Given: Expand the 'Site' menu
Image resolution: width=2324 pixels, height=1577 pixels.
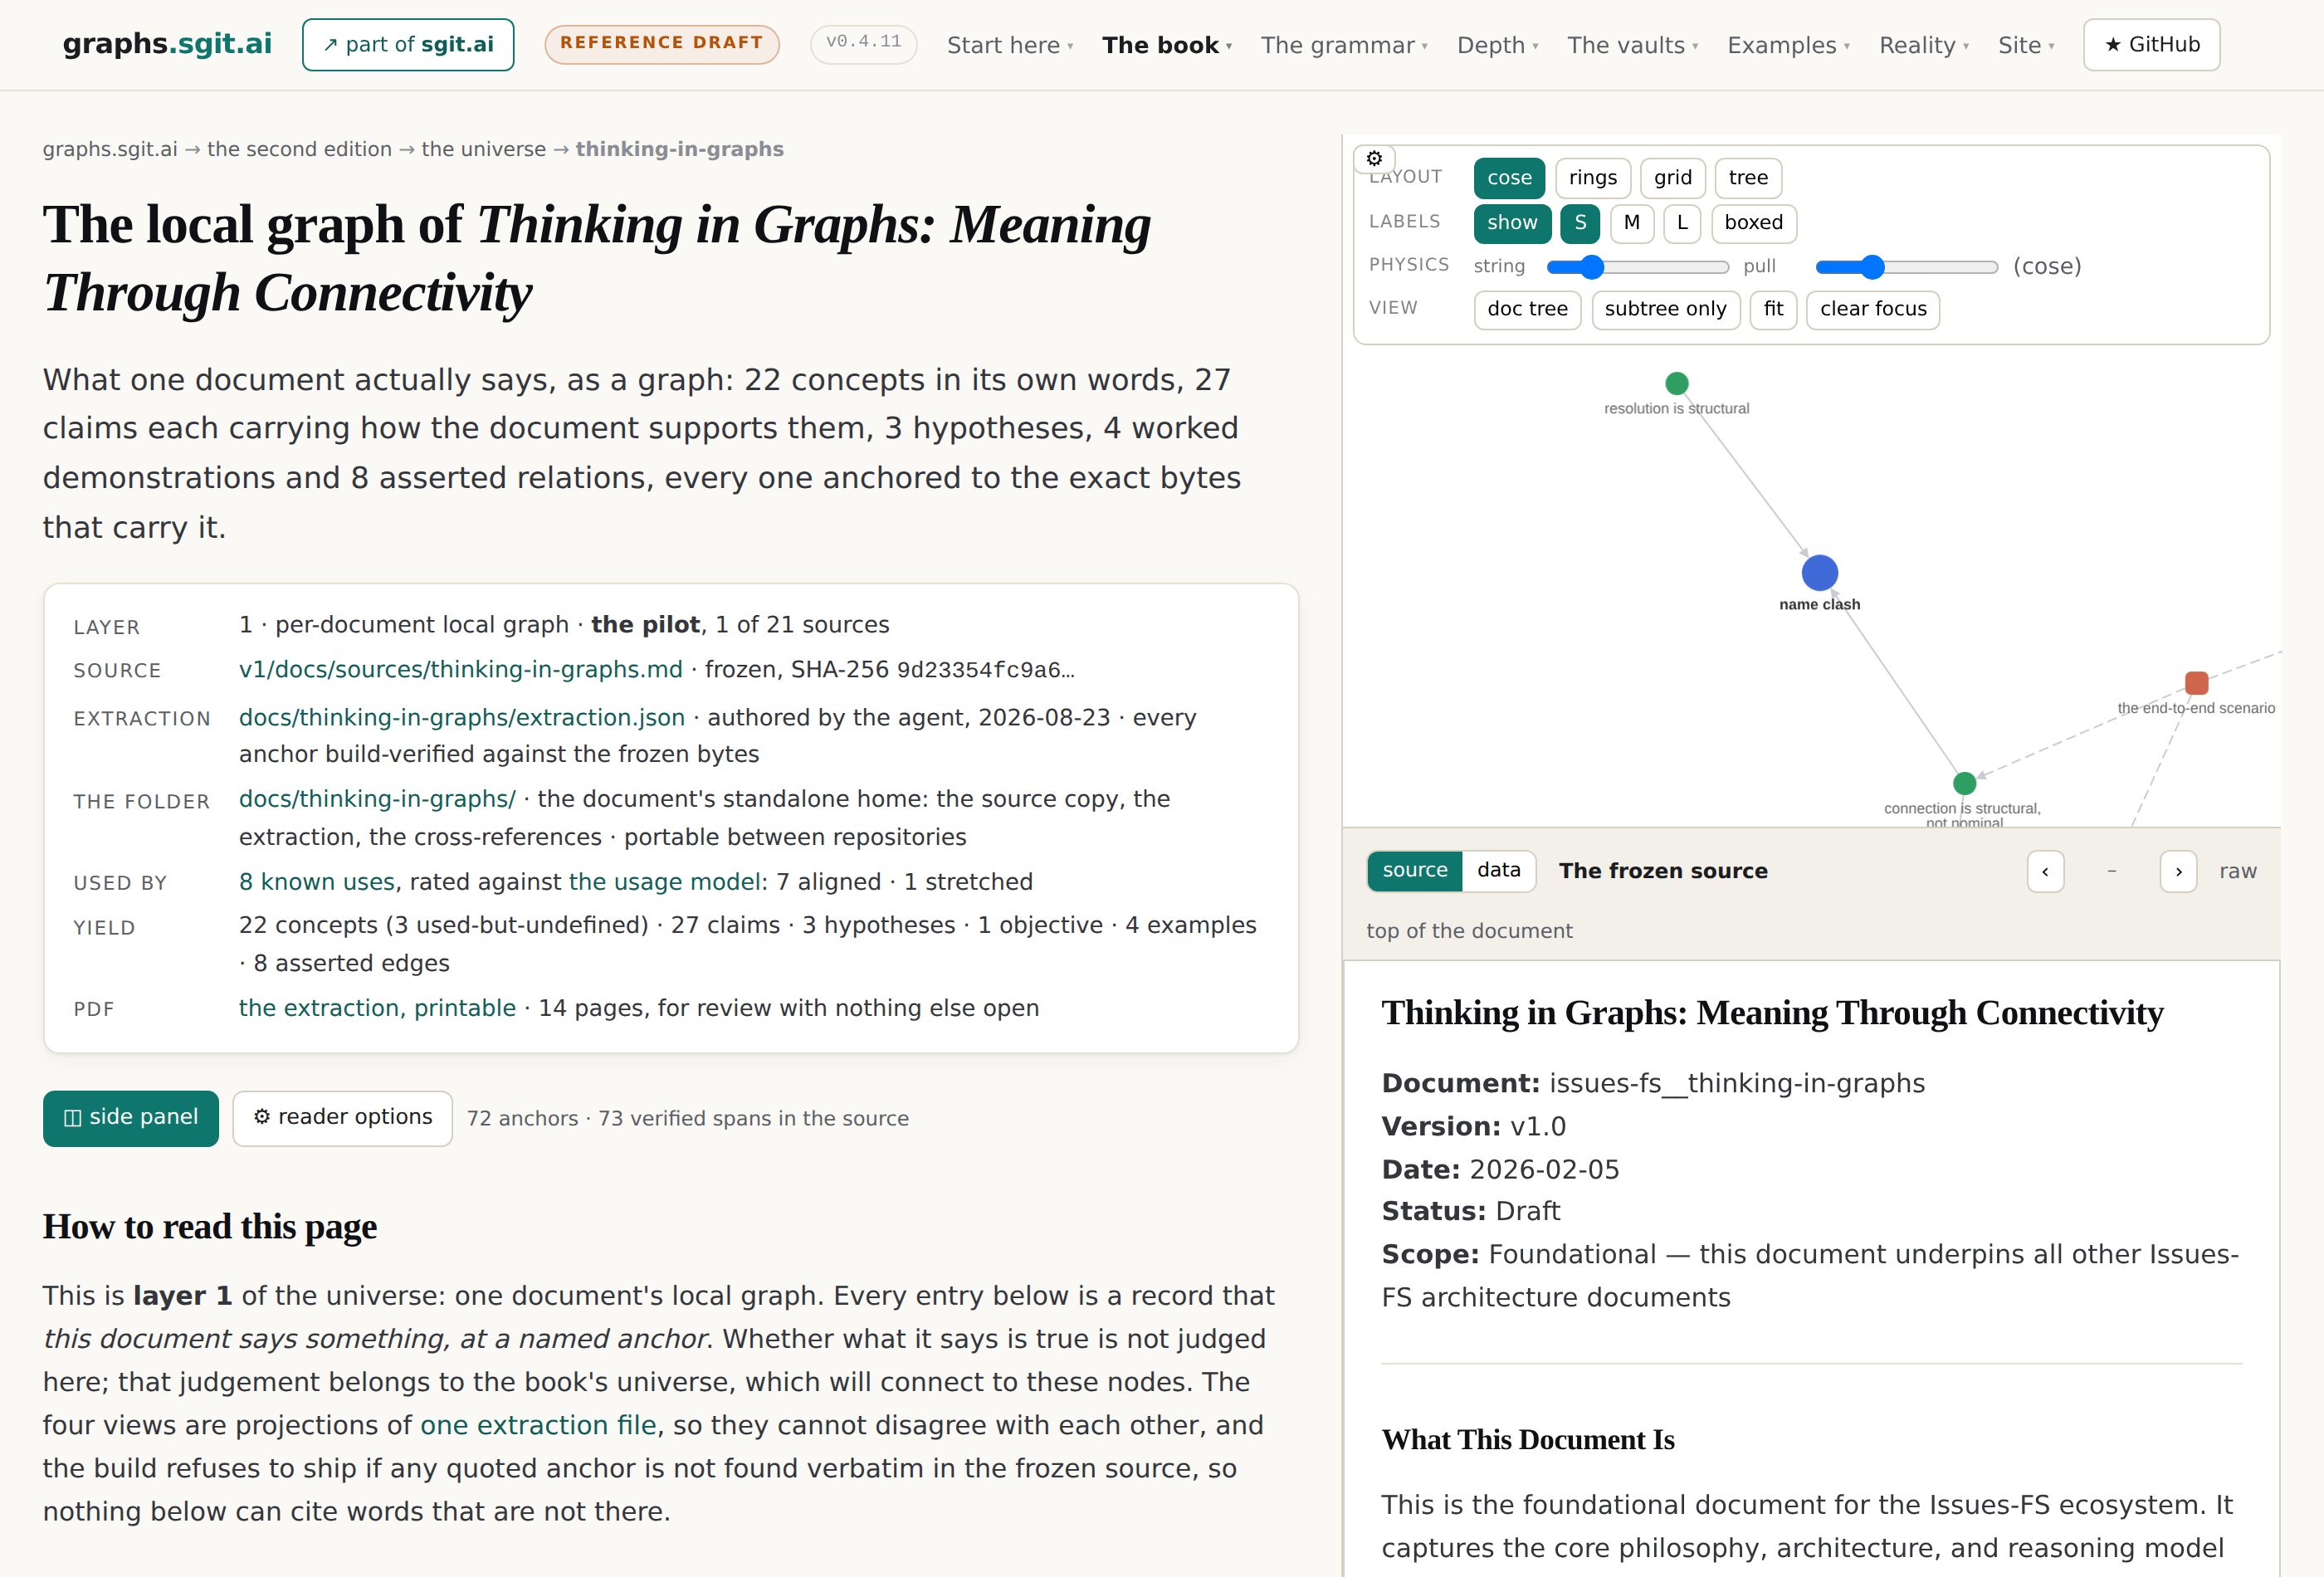Looking at the screenshot, I should (2026, 45).
